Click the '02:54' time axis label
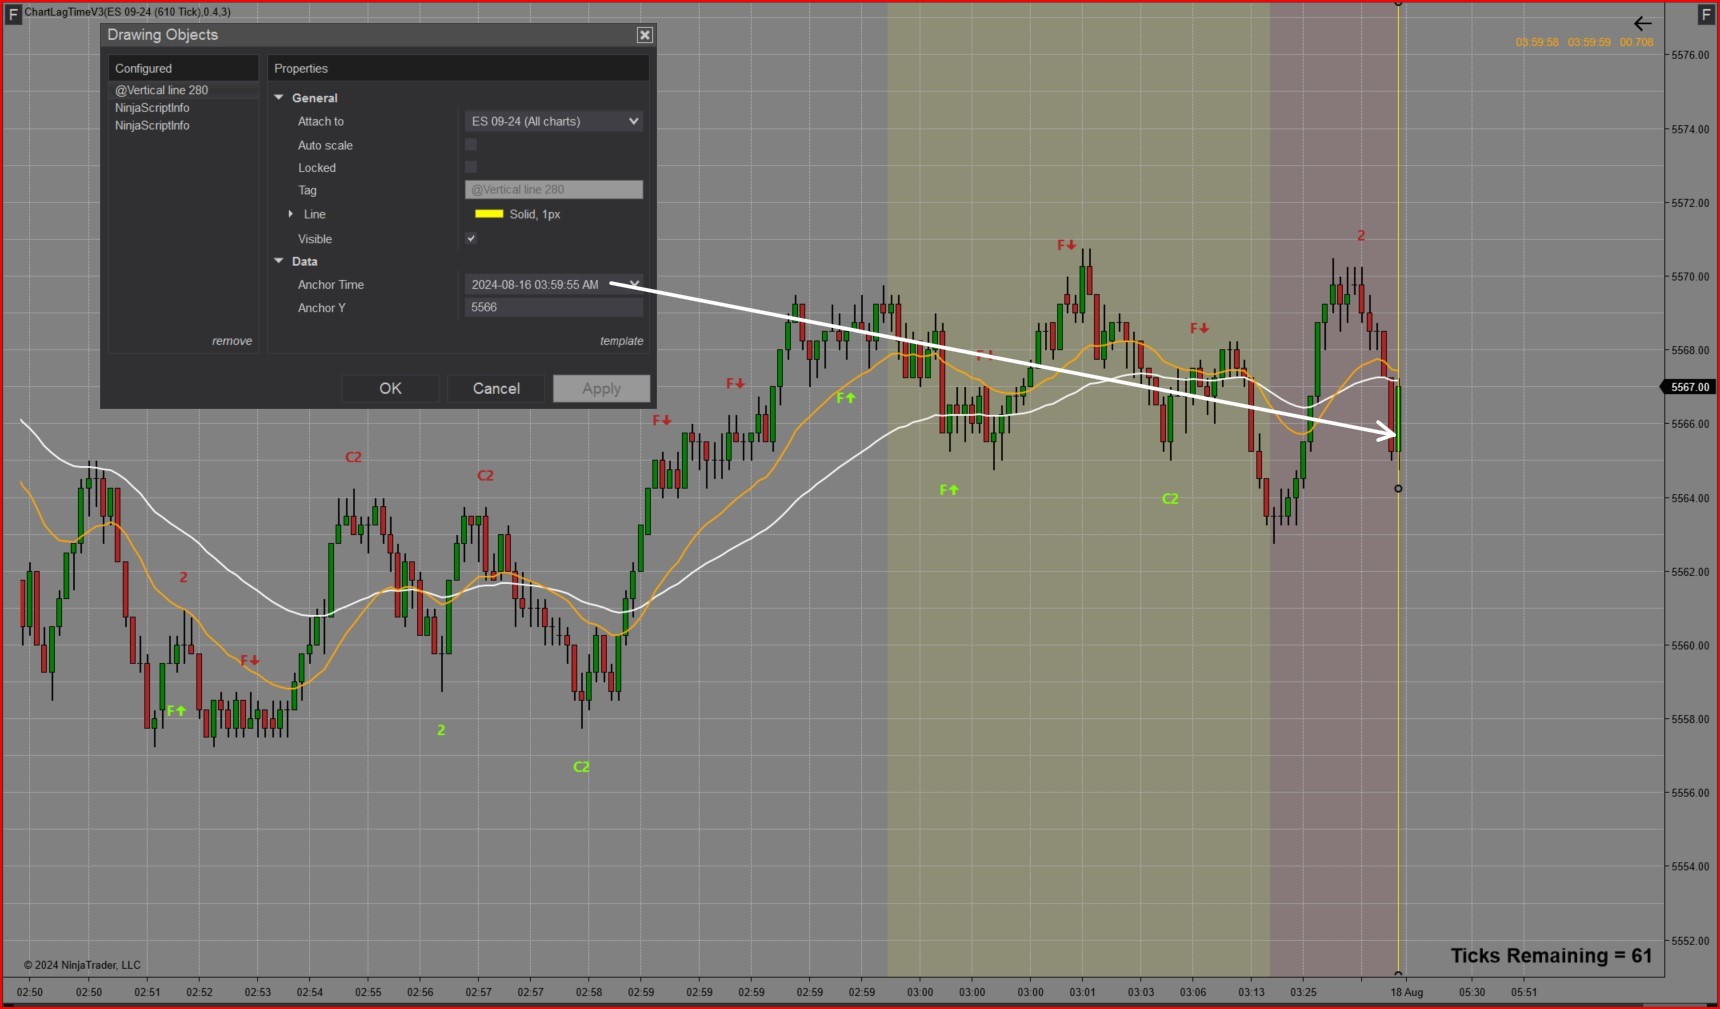 pos(310,992)
